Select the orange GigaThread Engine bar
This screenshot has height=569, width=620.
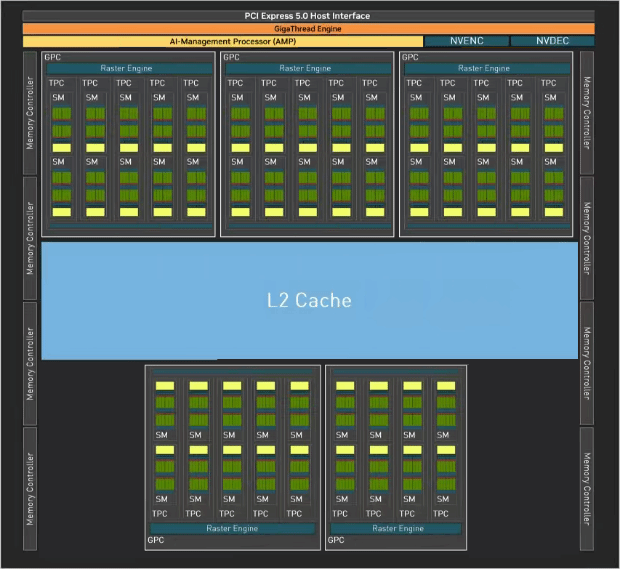[x=308, y=29]
